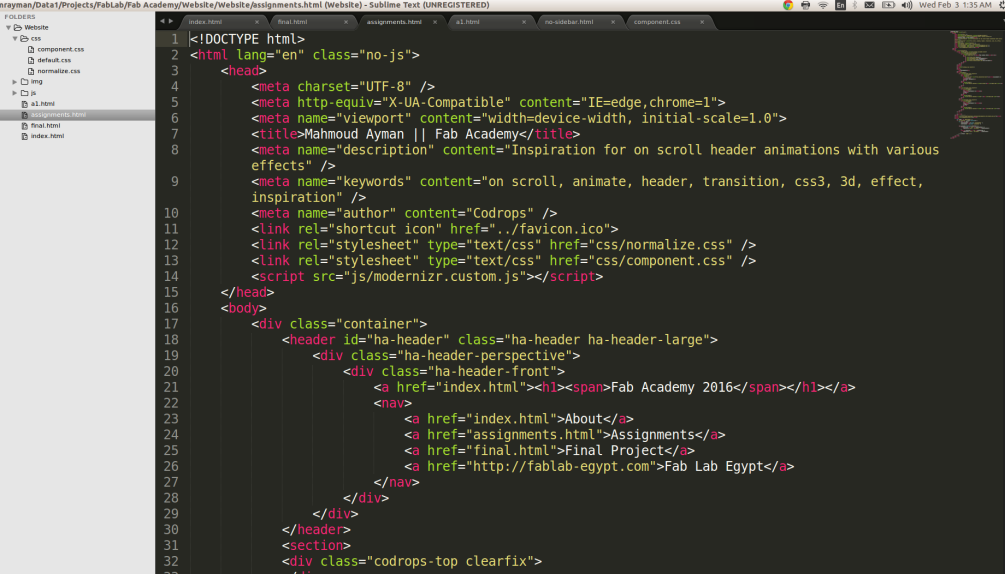Open component.css from the sidebar
Screen dimensions: 1005x574
point(60,49)
